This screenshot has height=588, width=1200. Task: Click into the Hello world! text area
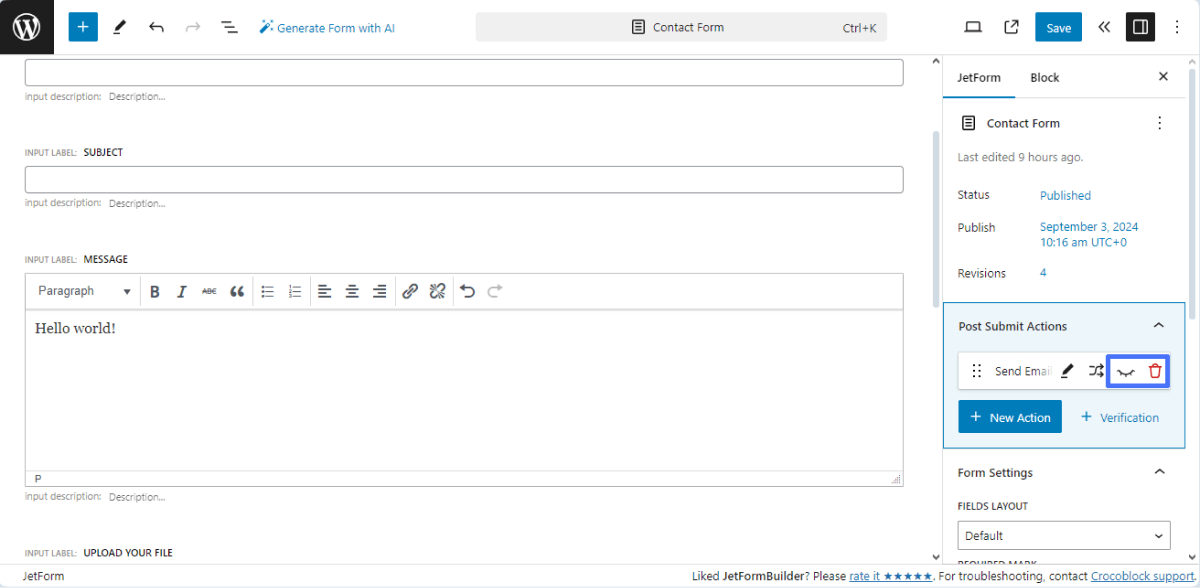click(464, 390)
